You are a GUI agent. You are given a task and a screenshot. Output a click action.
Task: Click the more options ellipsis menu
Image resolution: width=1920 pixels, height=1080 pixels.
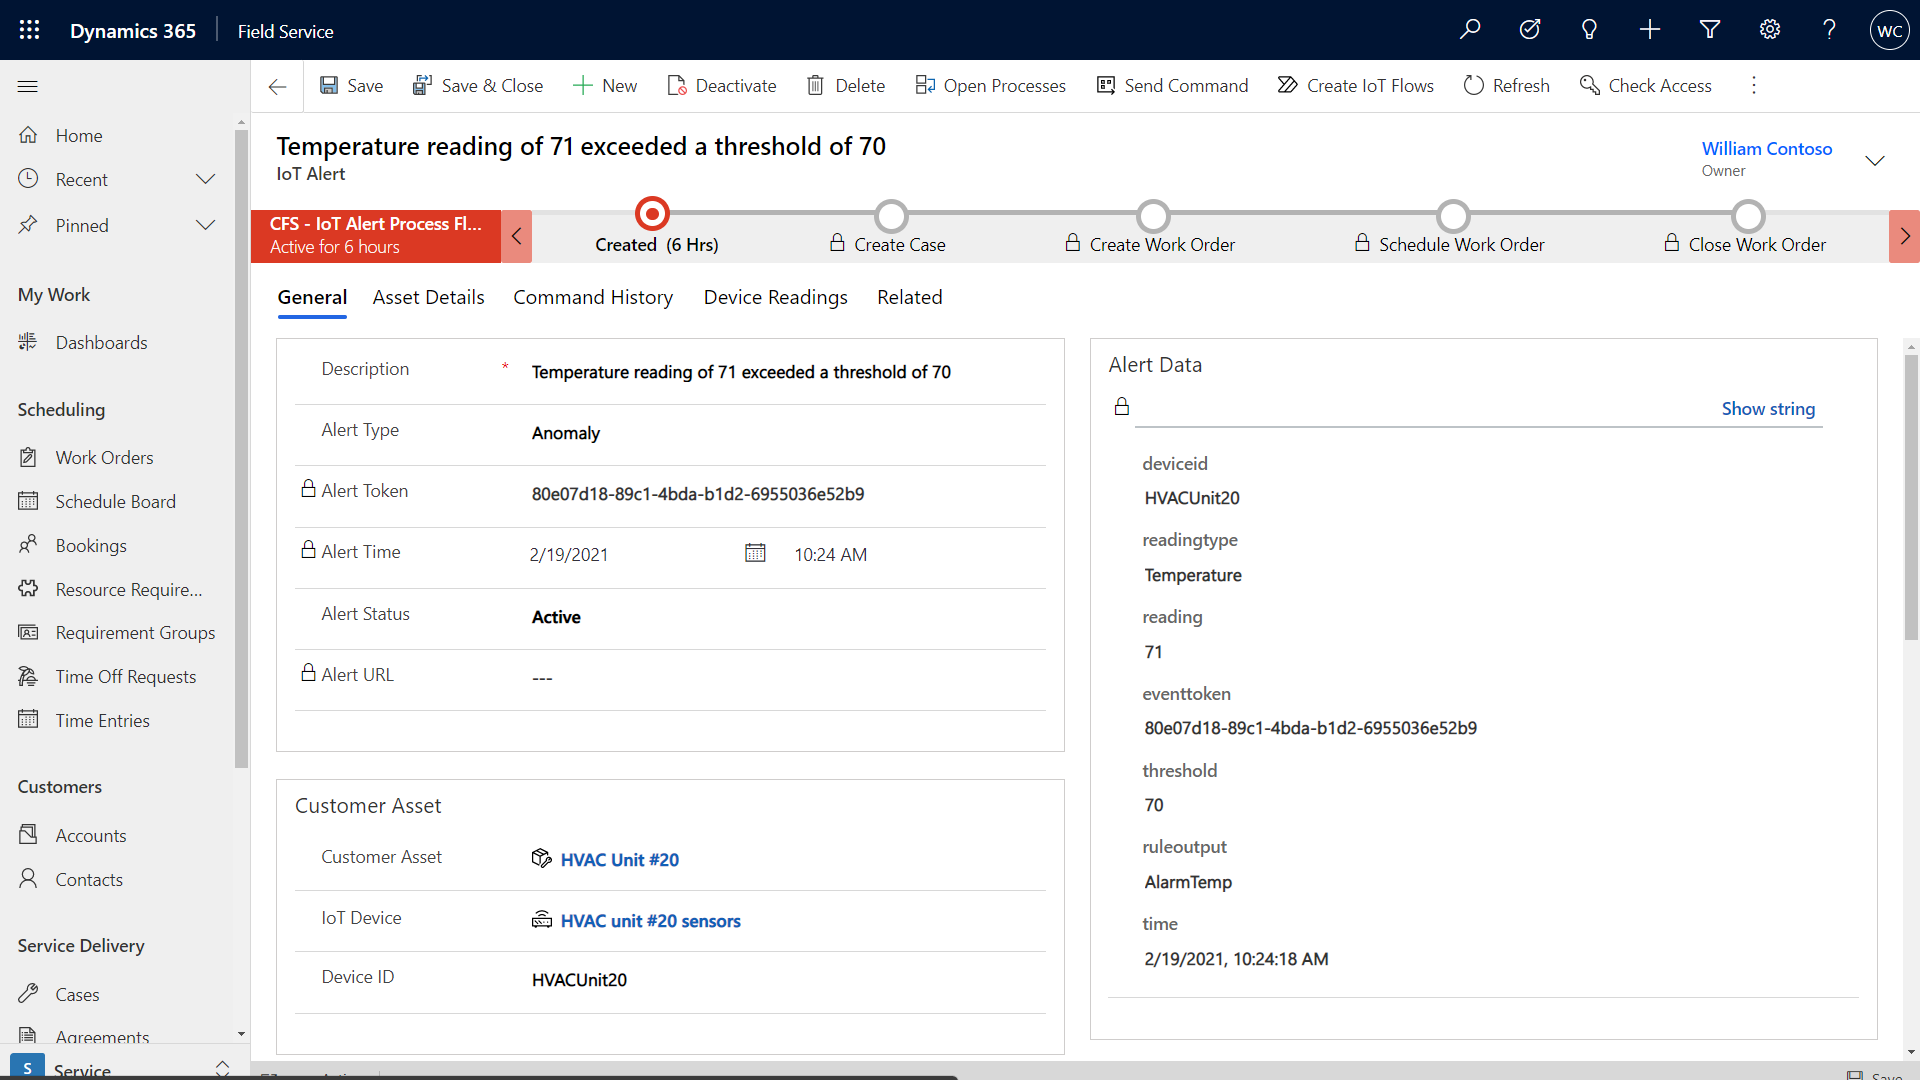pyautogui.click(x=1754, y=86)
